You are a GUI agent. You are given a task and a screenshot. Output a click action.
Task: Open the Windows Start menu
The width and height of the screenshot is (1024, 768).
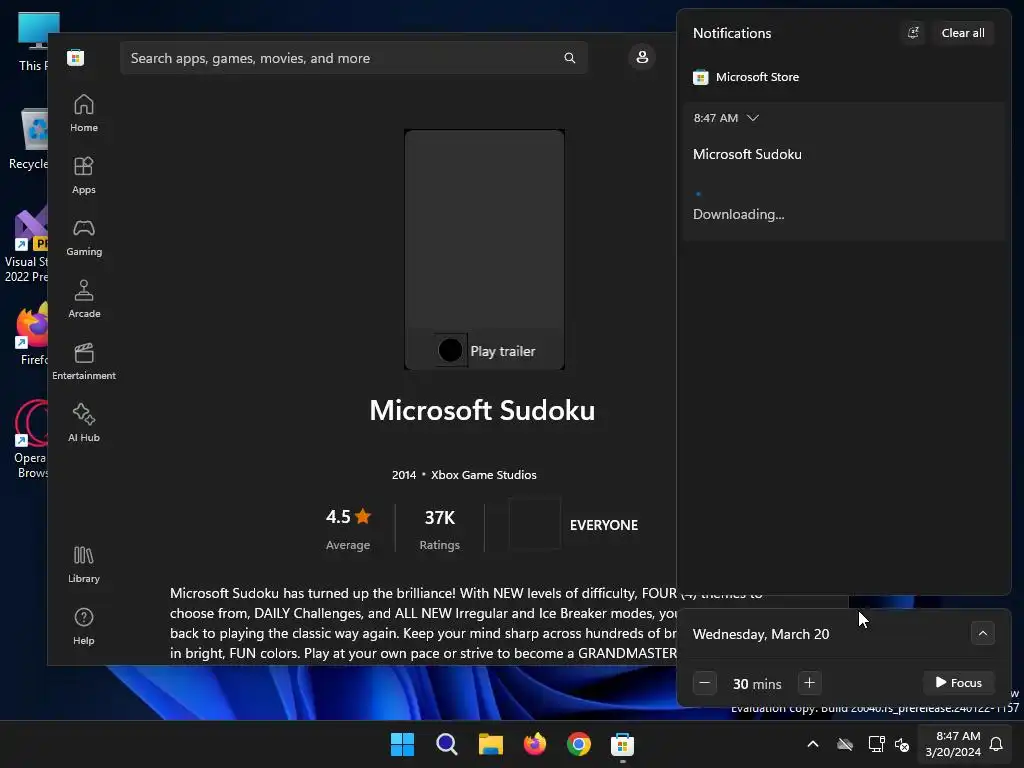pos(402,744)
